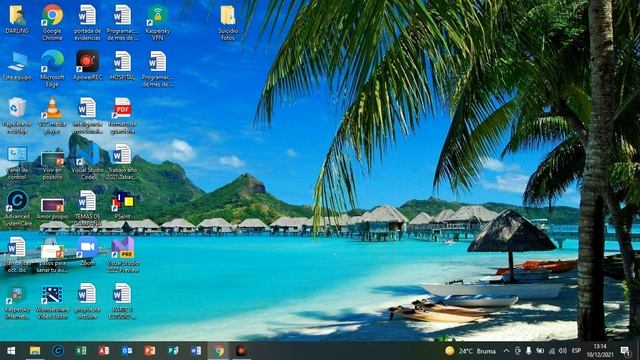Select the 'Este equipo' icon
The image size is (640, 360).
(17, 66)
